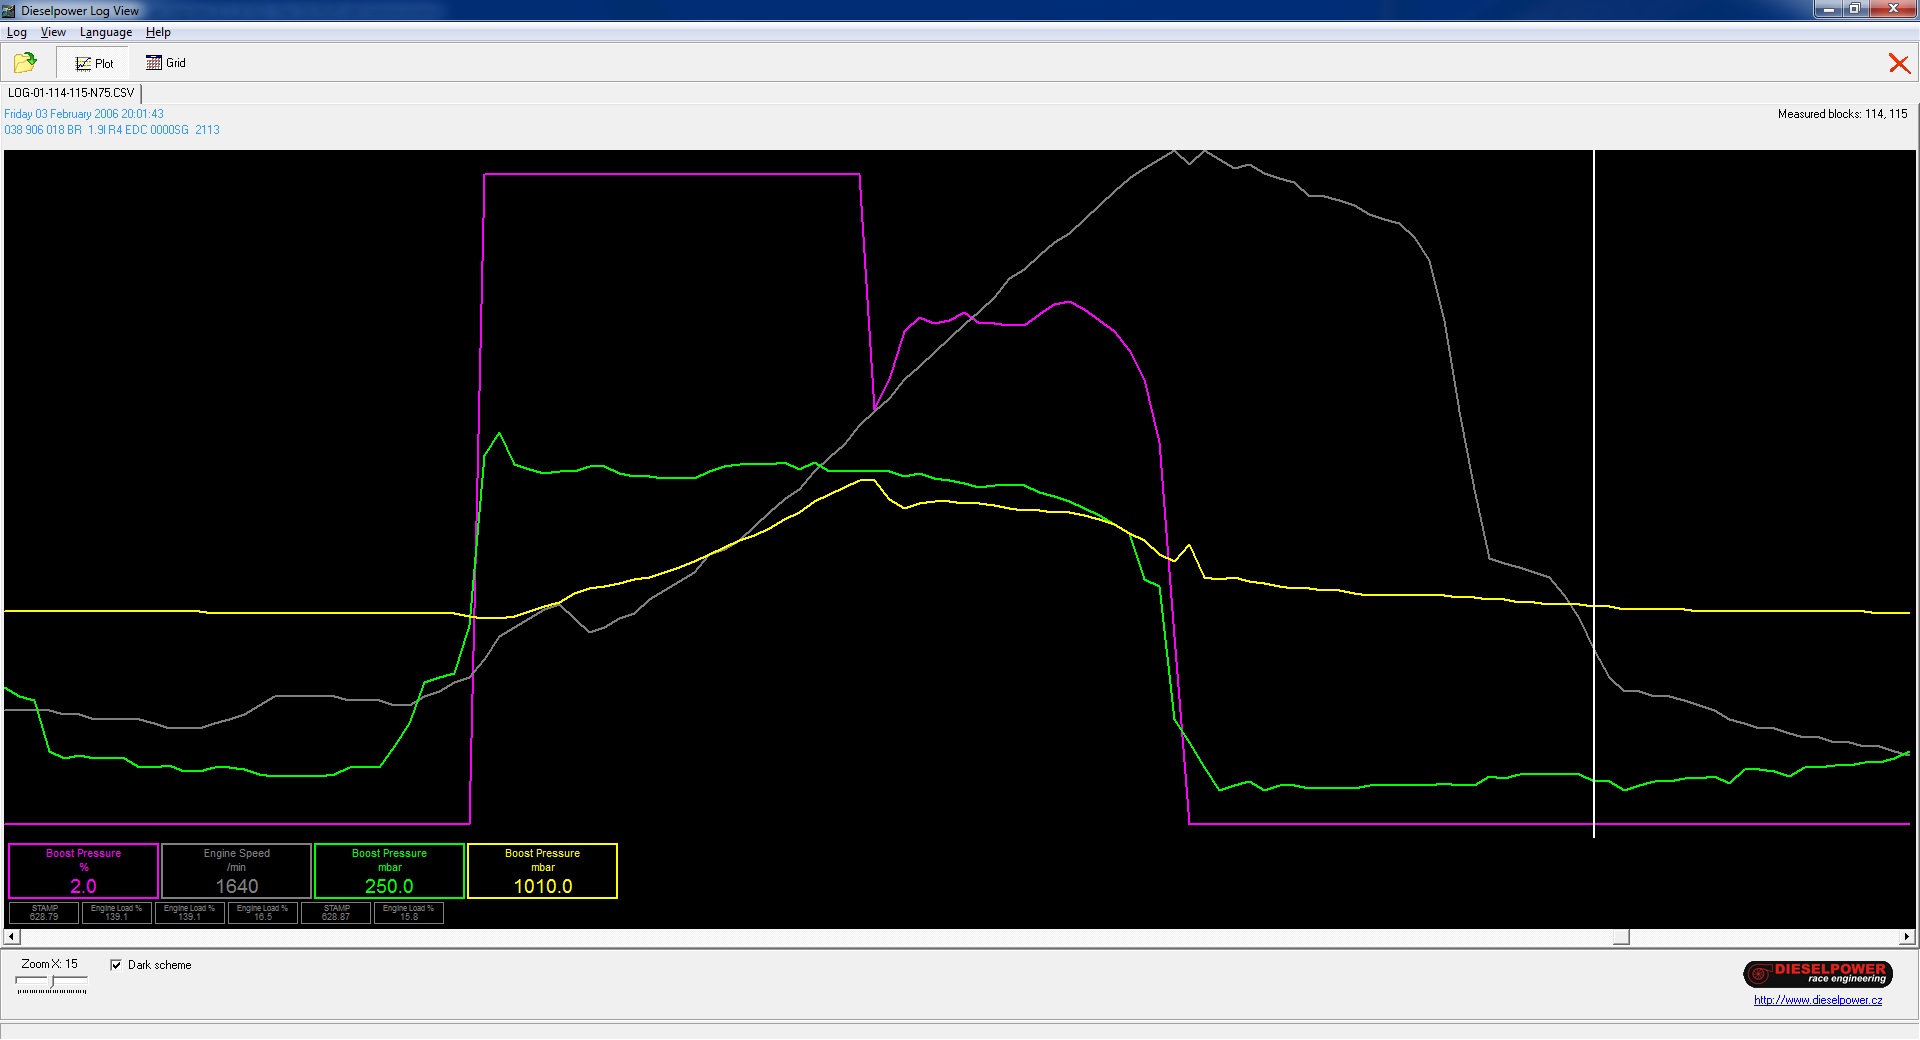Click the left scroll arrow of horizontal scrollbar
Screen dimensions: 1920x1040
pos(11,937)
